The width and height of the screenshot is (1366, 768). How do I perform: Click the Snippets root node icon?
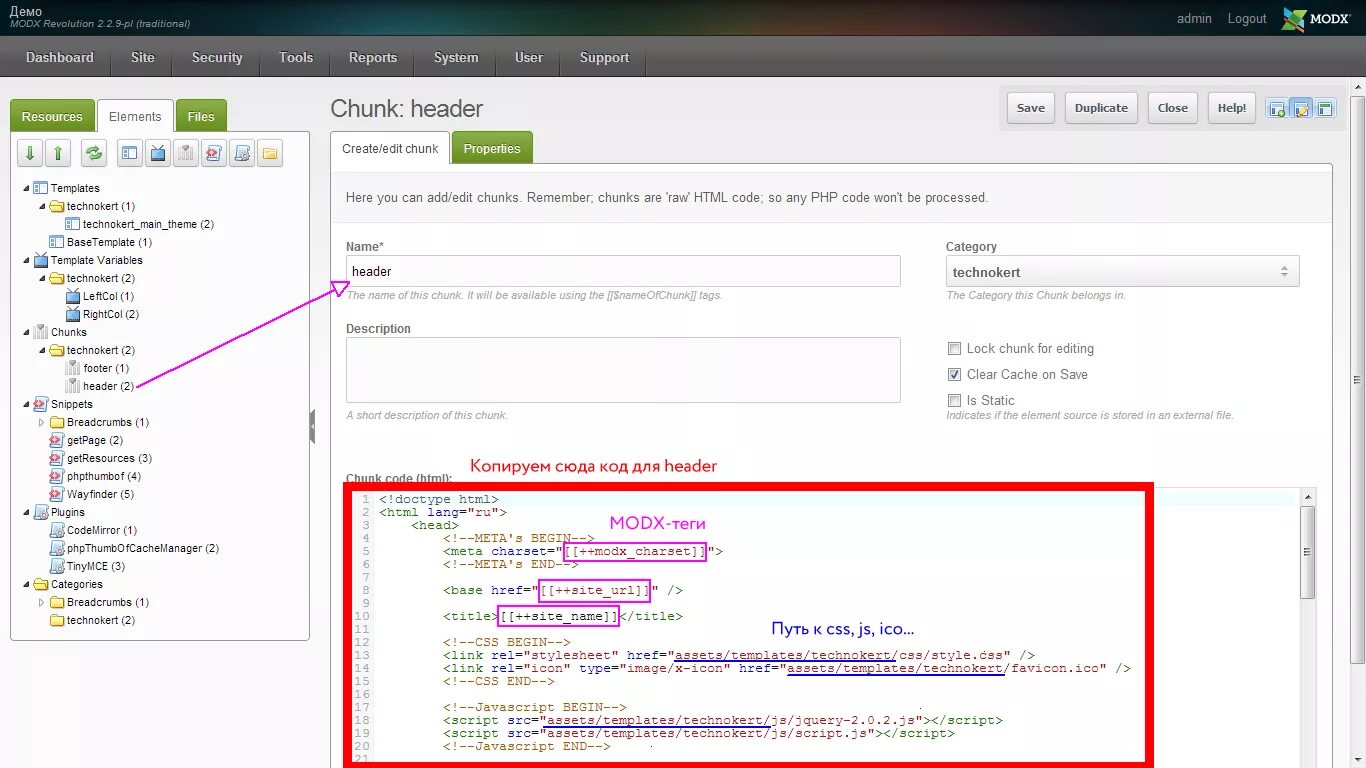point(40,404)
